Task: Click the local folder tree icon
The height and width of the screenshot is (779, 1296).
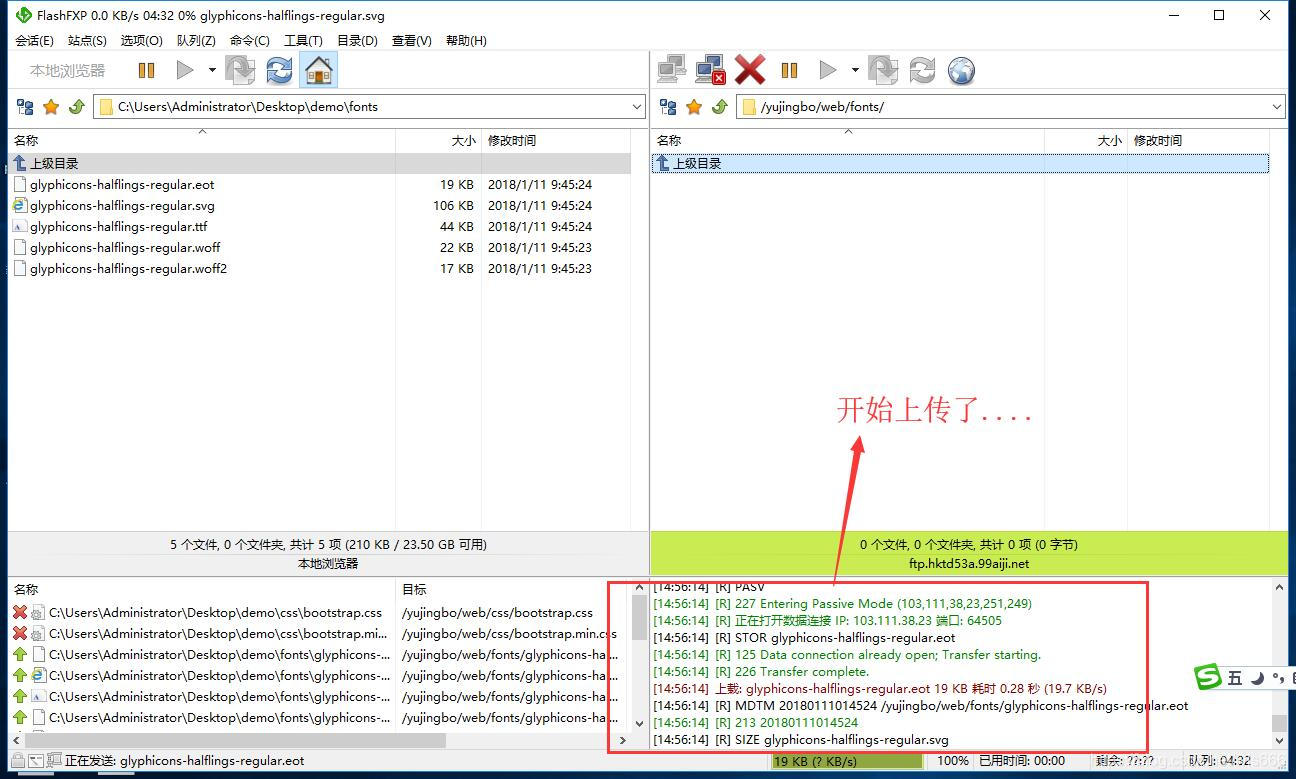Action: point(25,106)
